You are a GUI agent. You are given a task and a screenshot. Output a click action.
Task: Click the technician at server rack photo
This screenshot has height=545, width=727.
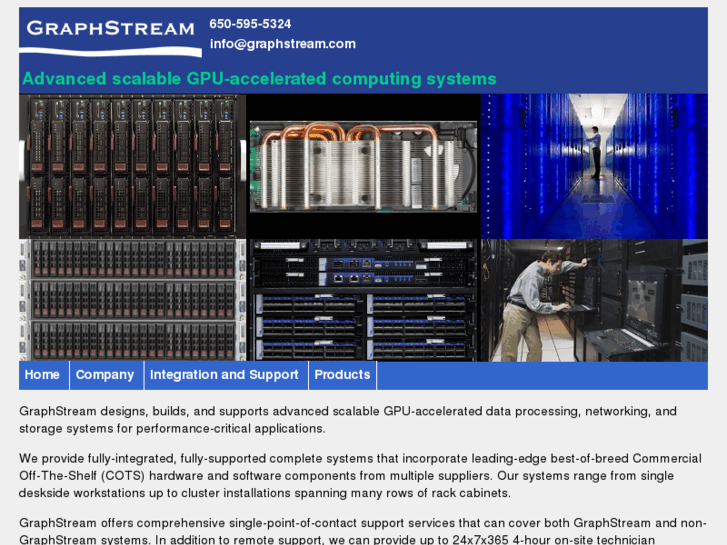(x=594, y=300)
